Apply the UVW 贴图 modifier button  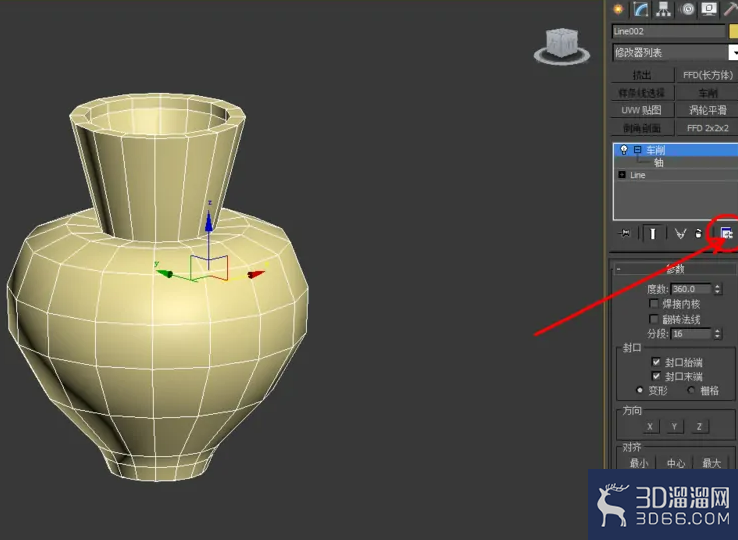(x=642, y=110)
